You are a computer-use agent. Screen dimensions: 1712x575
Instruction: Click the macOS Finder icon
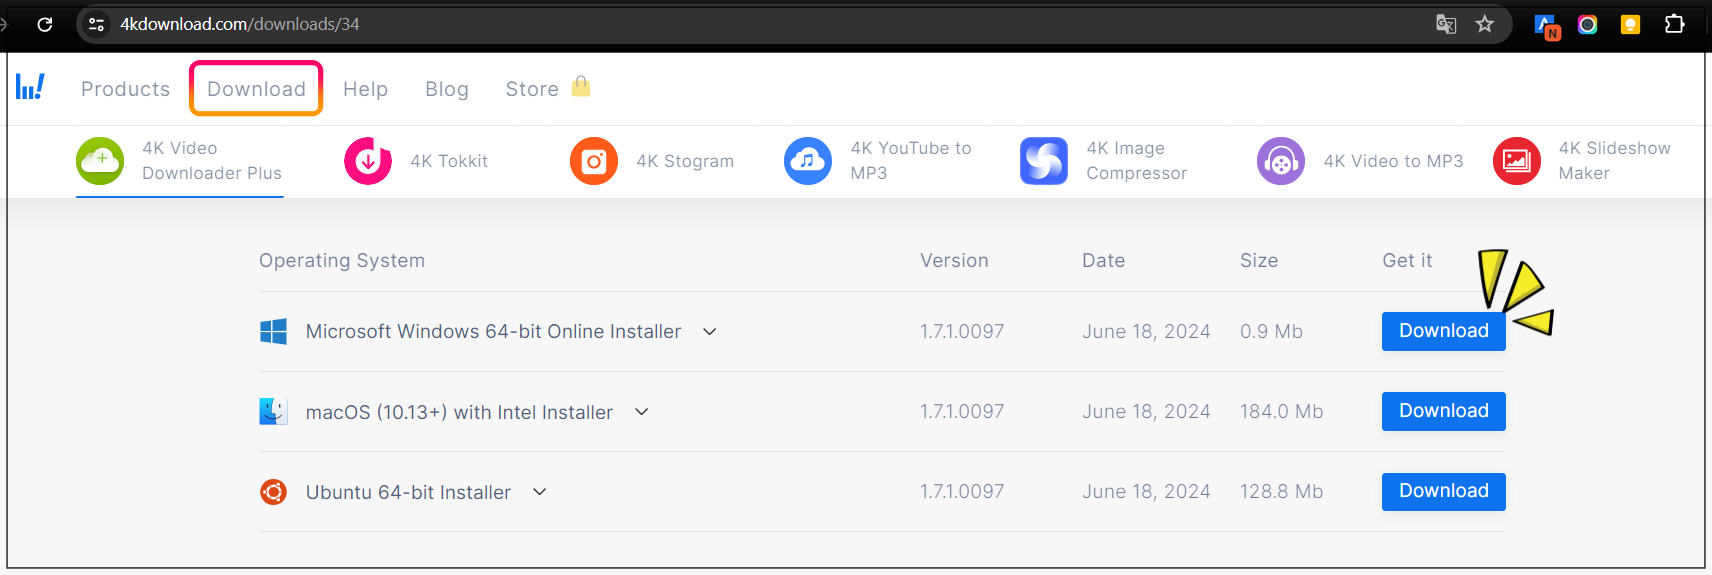273,411
